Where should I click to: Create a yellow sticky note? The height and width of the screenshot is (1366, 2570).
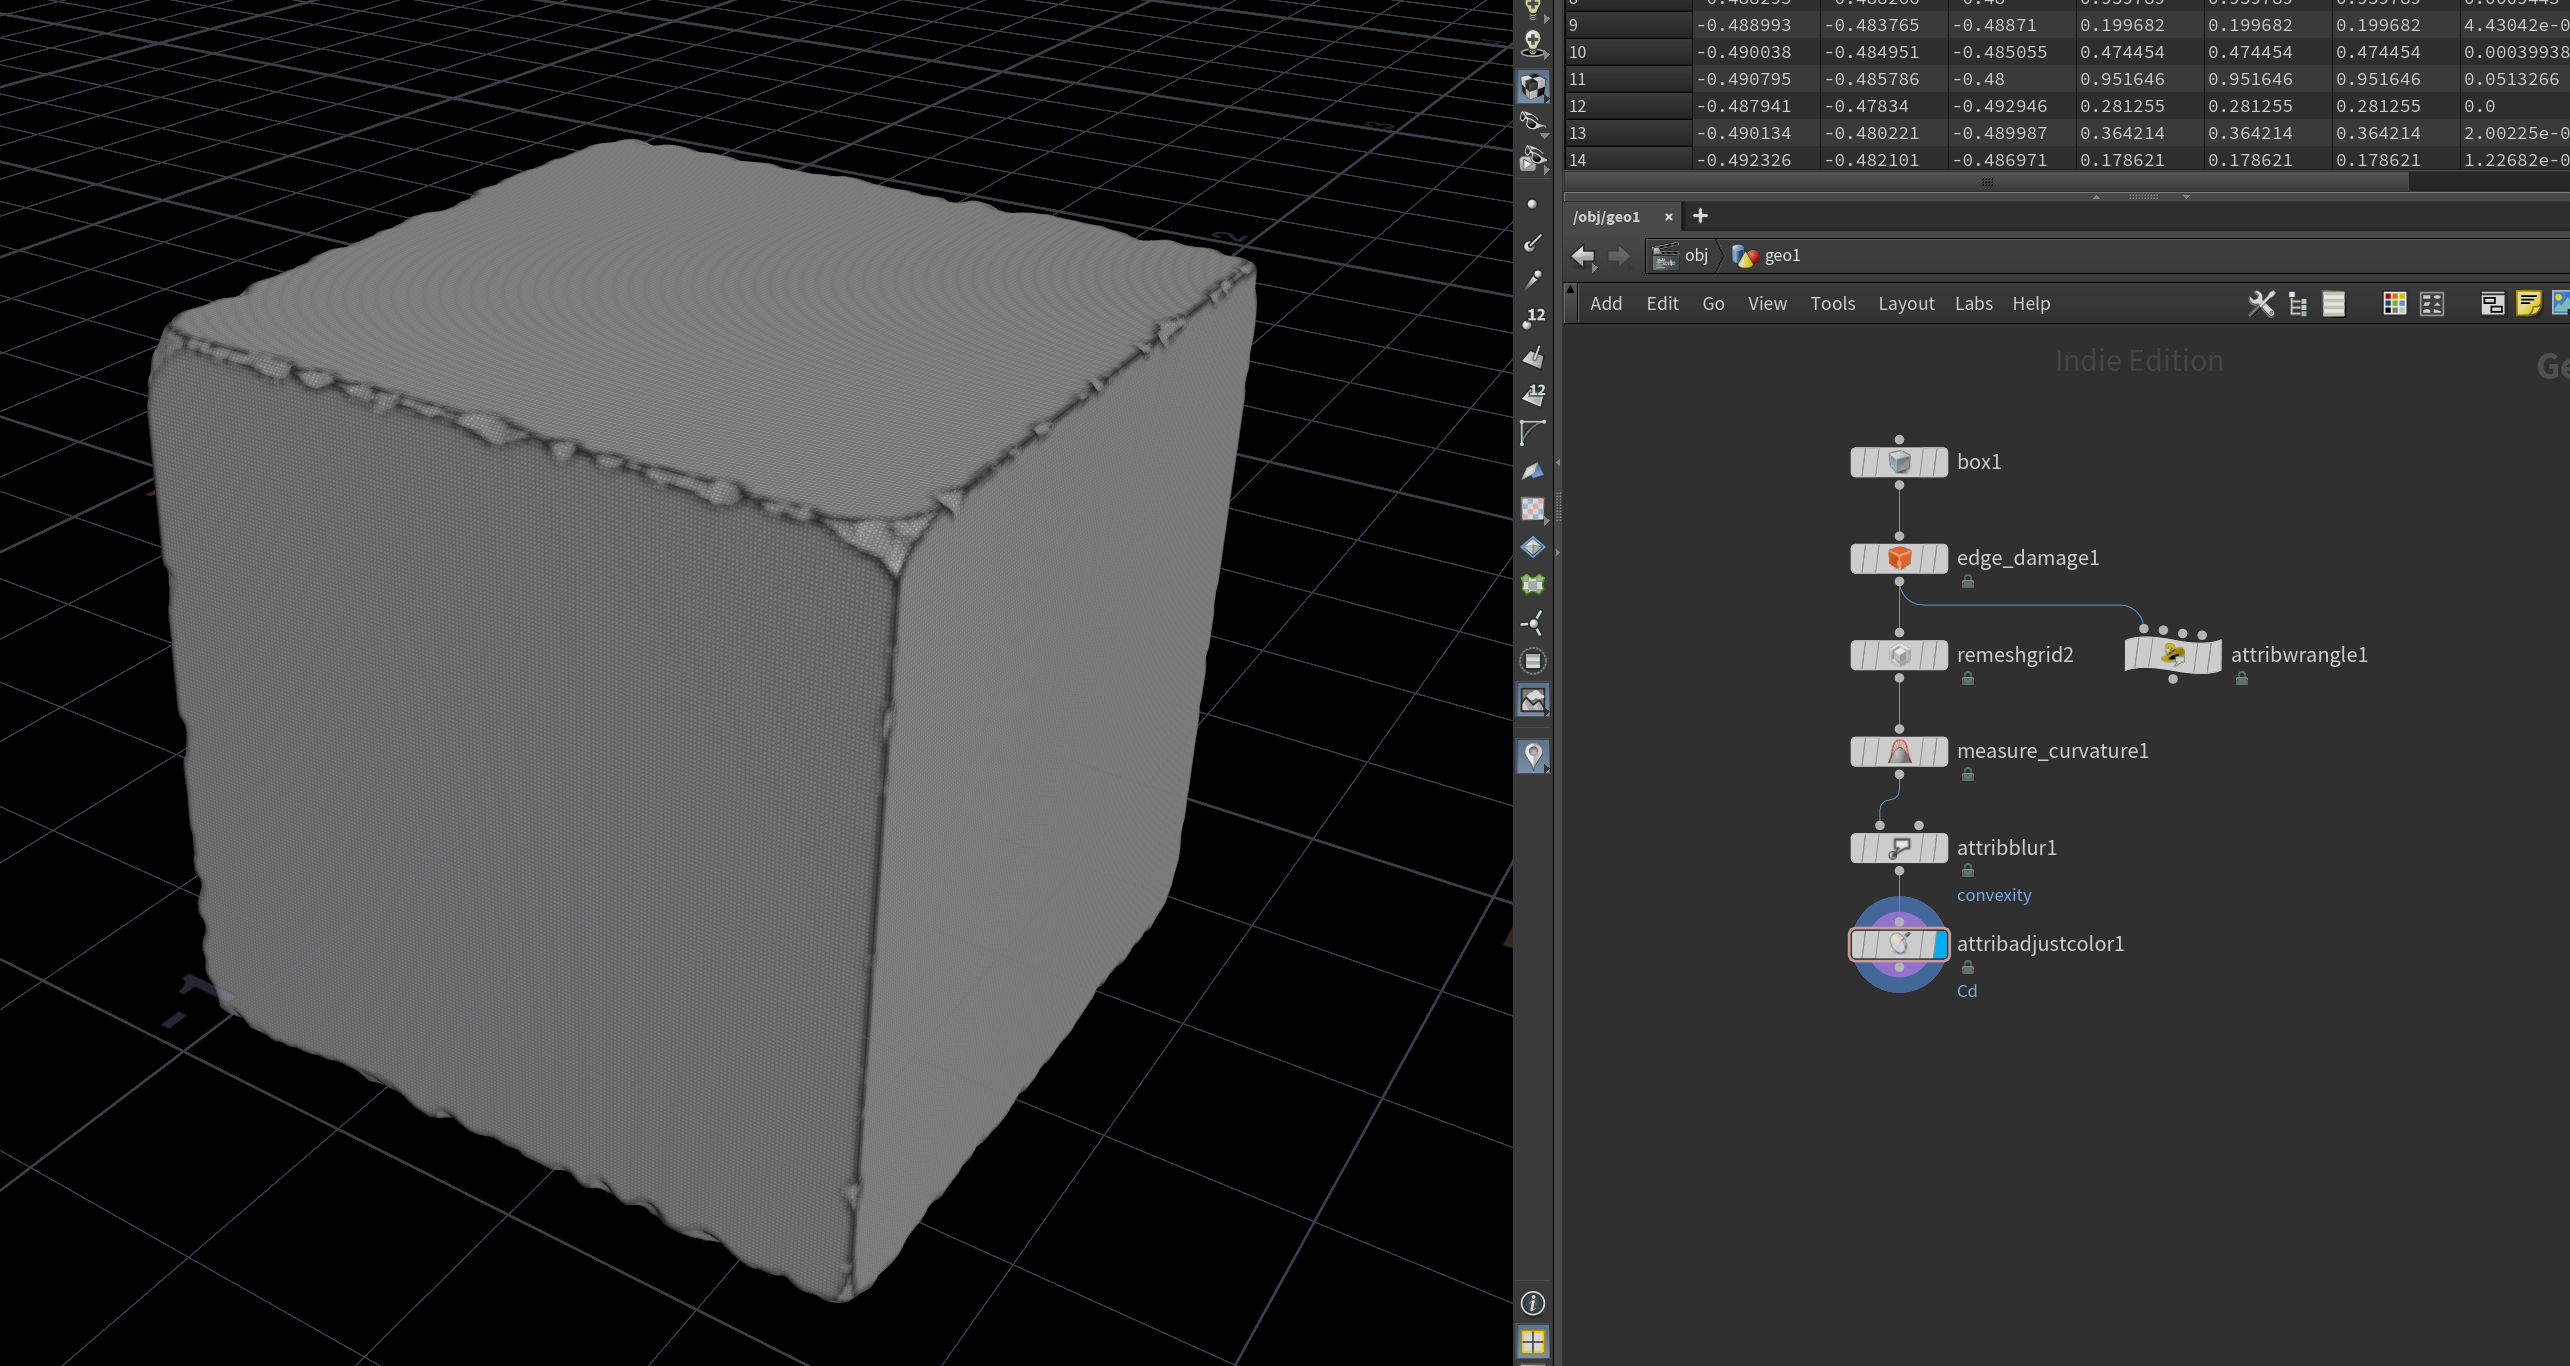click(x=2528, y=304)
